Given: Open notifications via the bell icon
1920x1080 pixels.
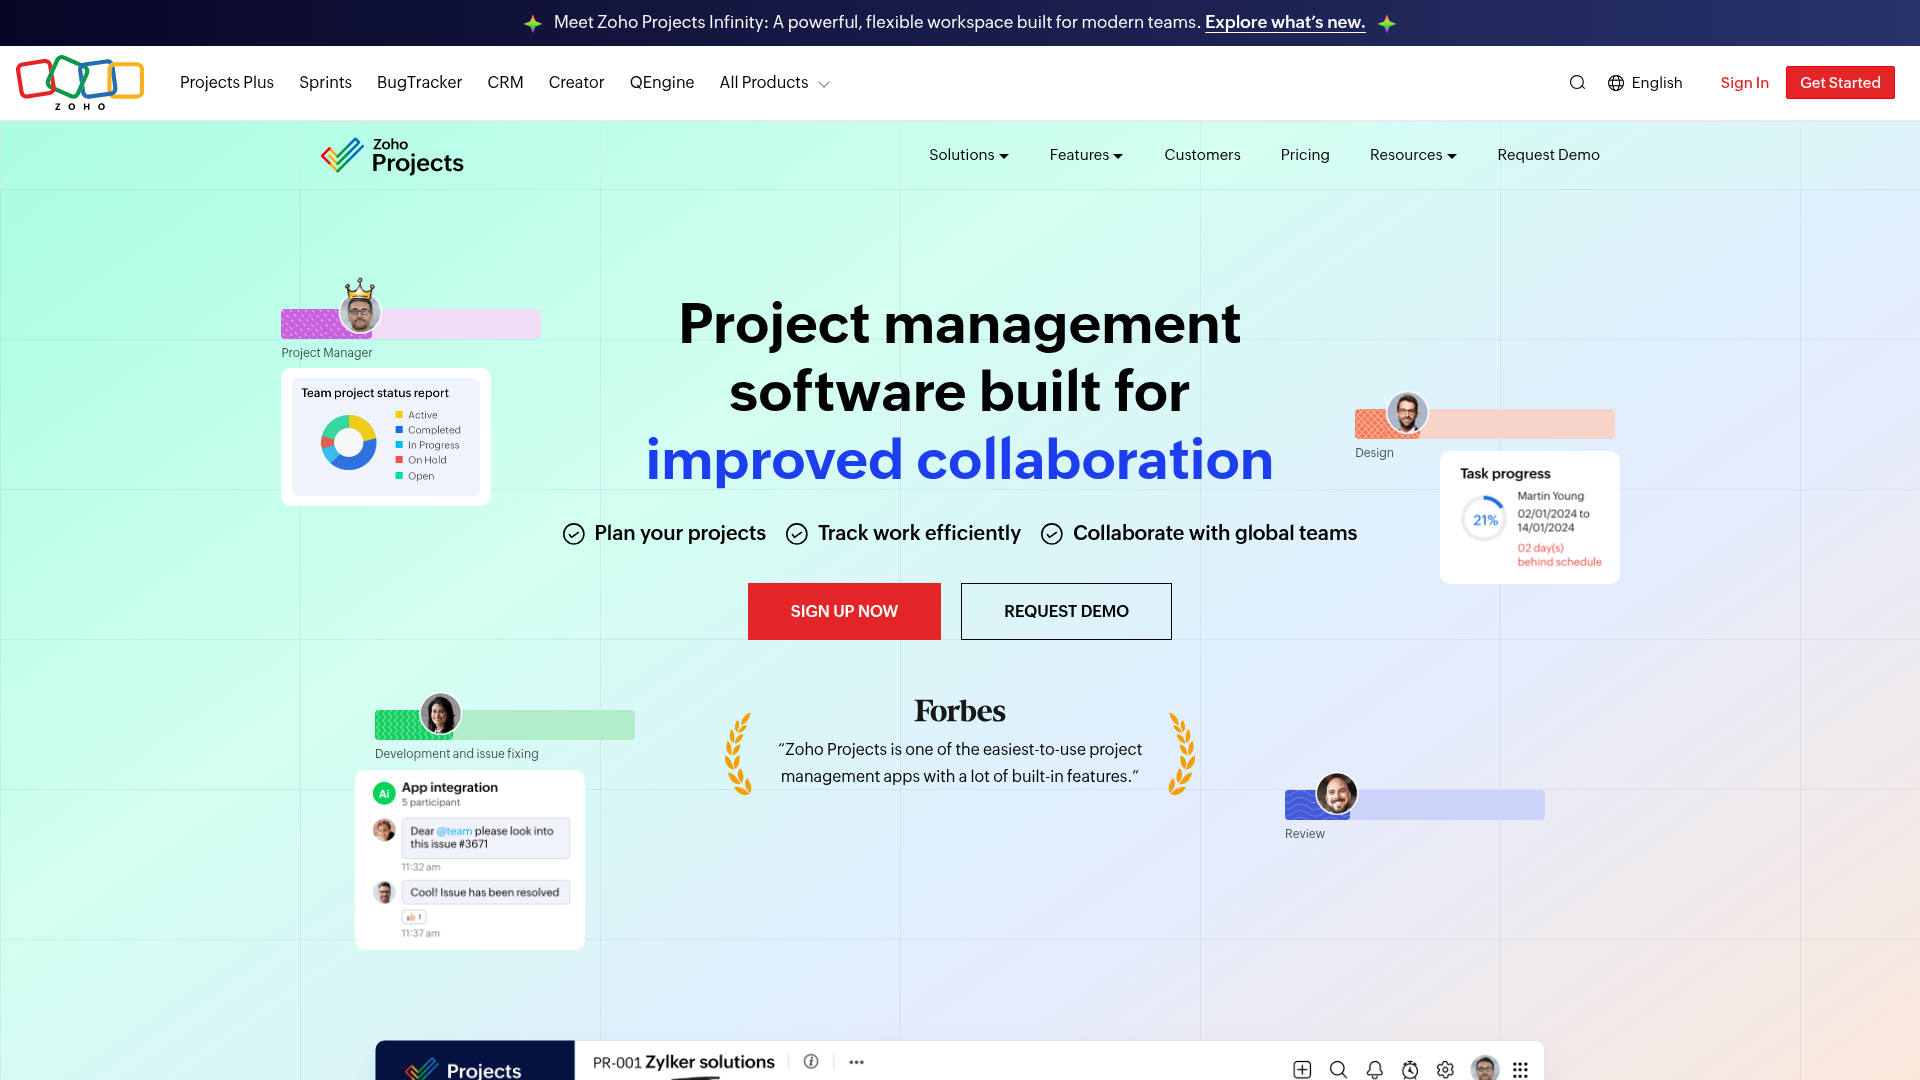Looking at the screenshot, I should [1374, 1069].
